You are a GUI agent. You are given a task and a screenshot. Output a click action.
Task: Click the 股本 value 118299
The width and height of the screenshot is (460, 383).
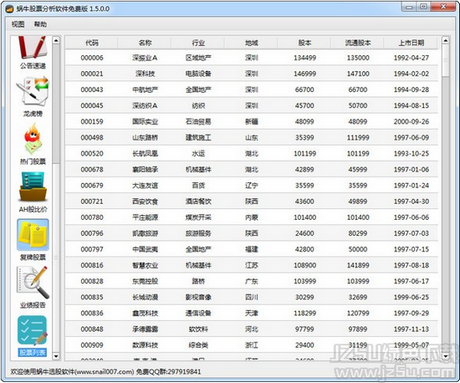[304, 313]
